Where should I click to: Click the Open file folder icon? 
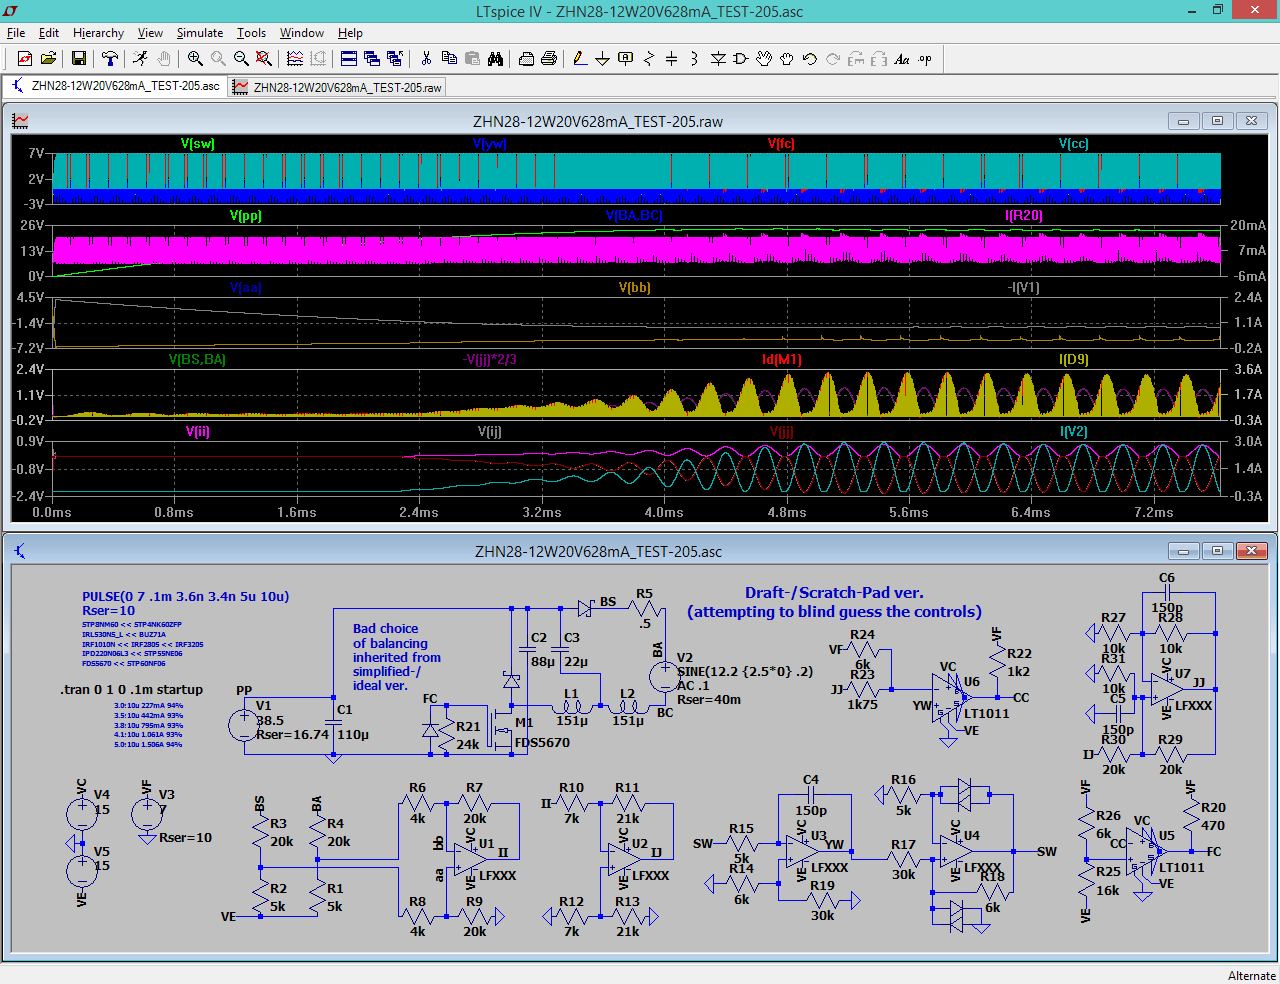point(48,59)
